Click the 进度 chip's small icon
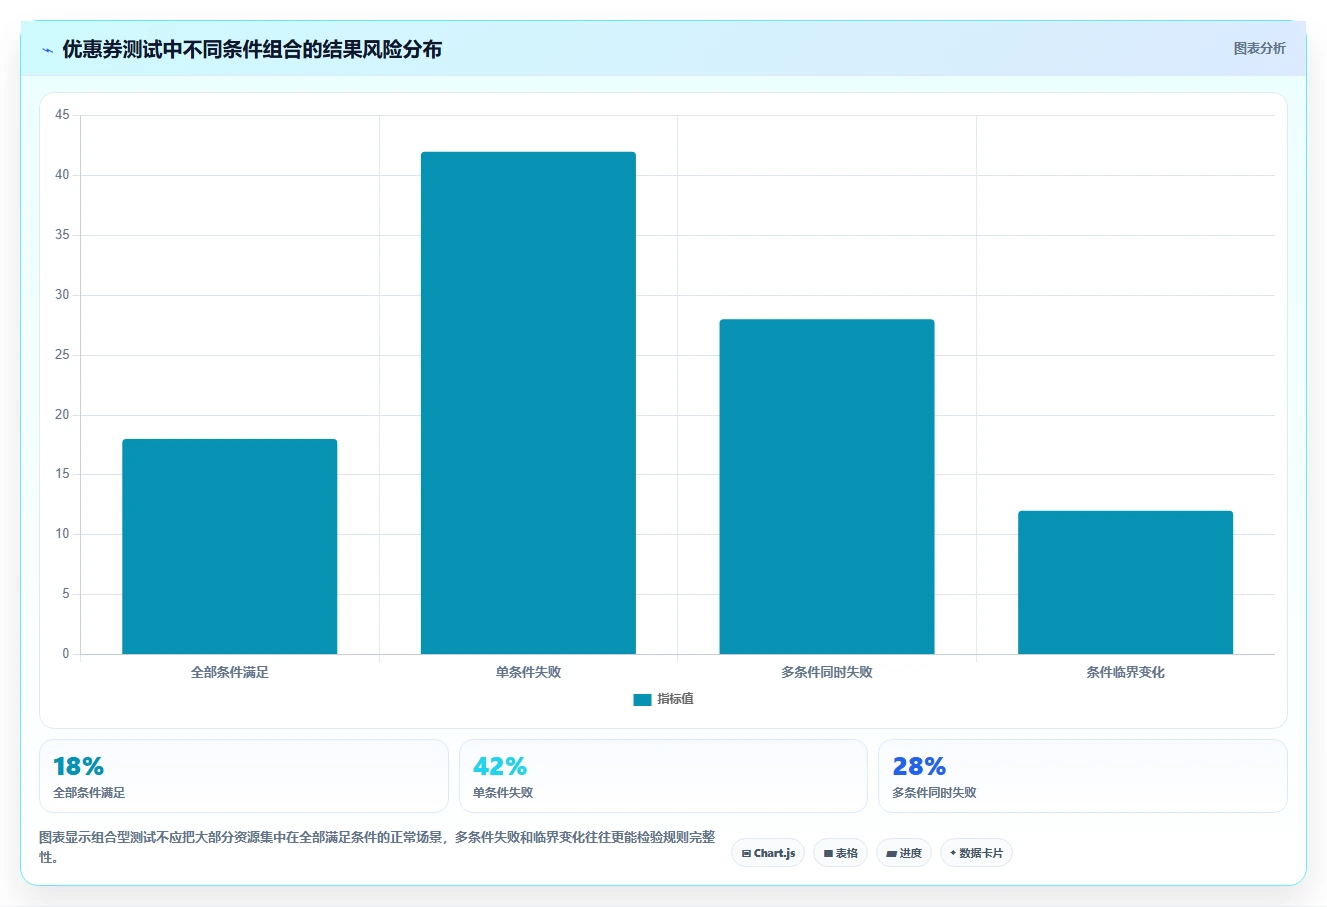 click(x=891, y=854)
